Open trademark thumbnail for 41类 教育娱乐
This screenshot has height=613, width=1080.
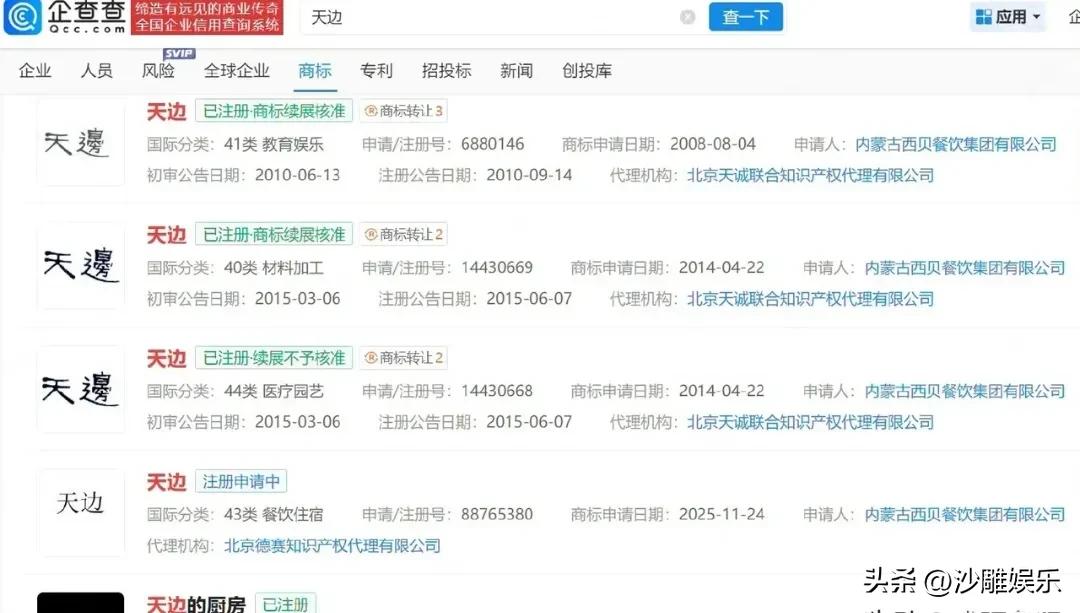pyautogui.click(x=81, y=143)
